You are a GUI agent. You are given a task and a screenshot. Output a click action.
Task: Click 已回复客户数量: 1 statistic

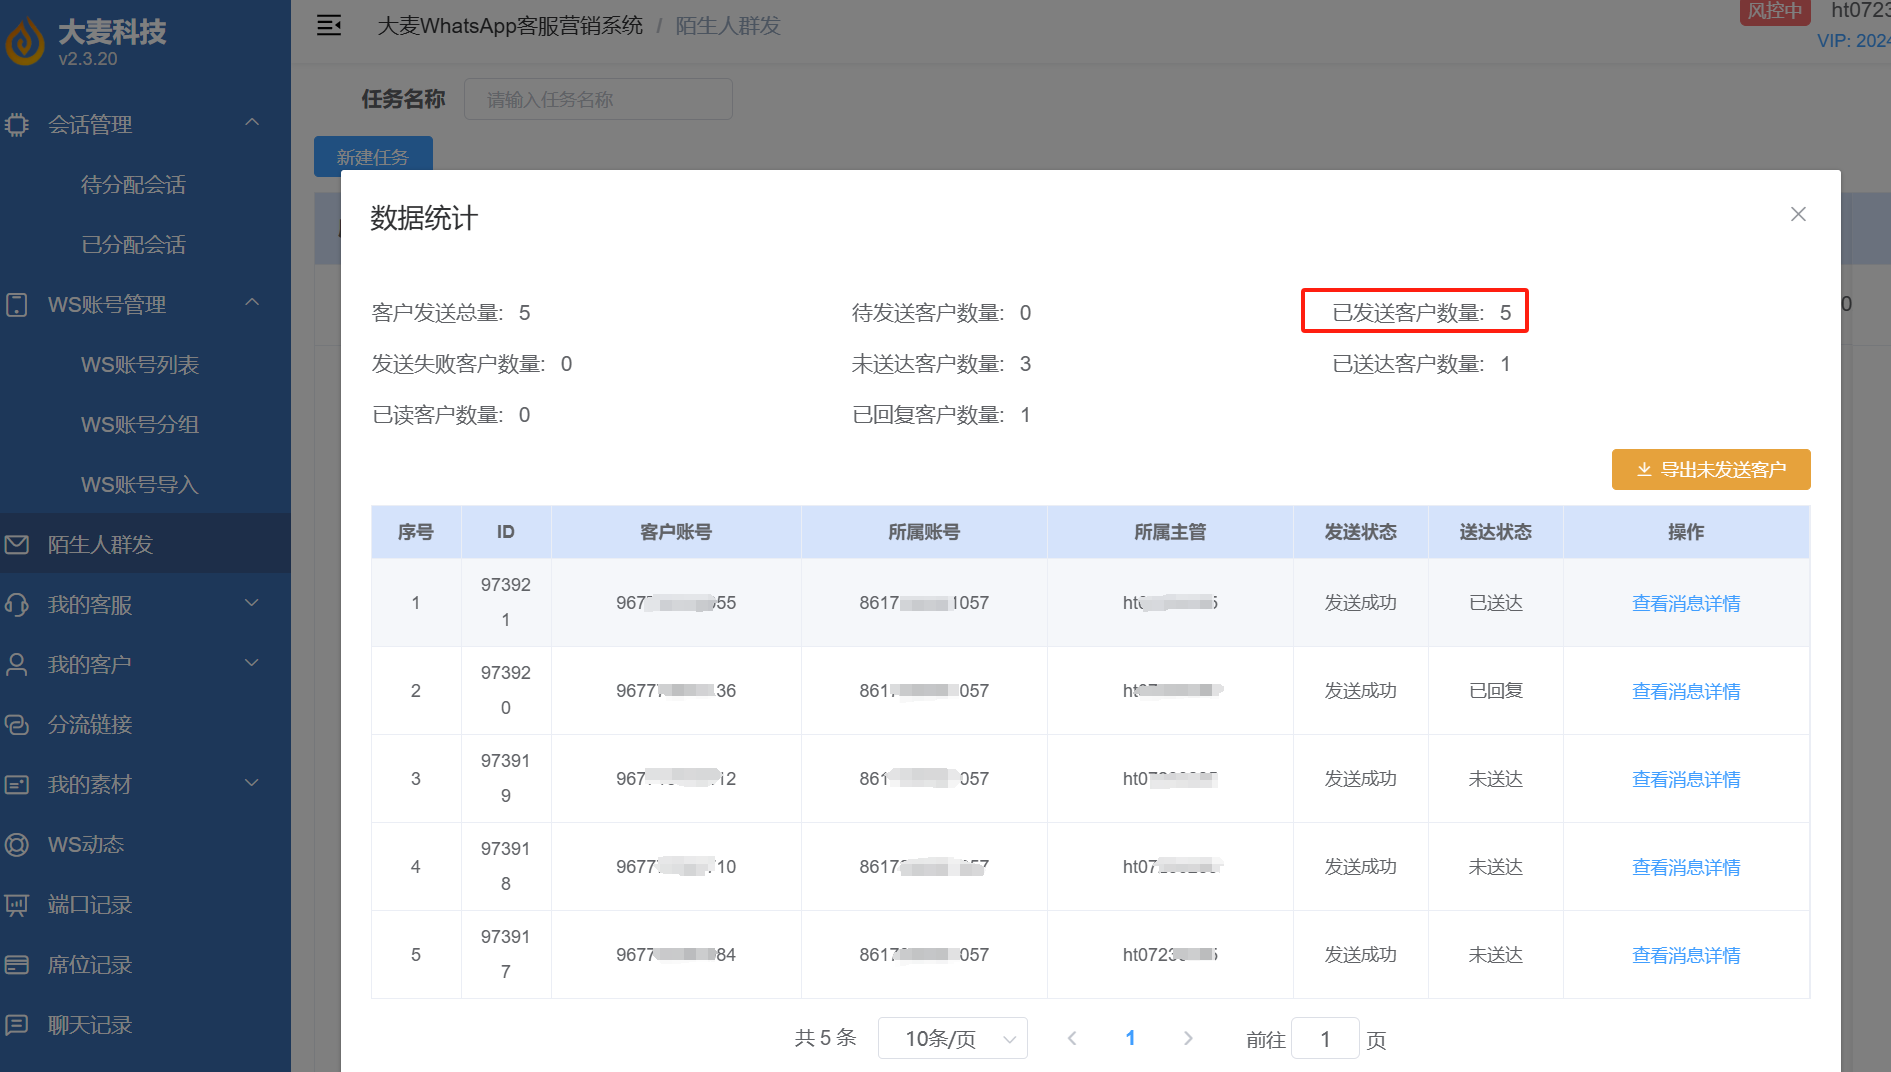(x=941, y=415)
